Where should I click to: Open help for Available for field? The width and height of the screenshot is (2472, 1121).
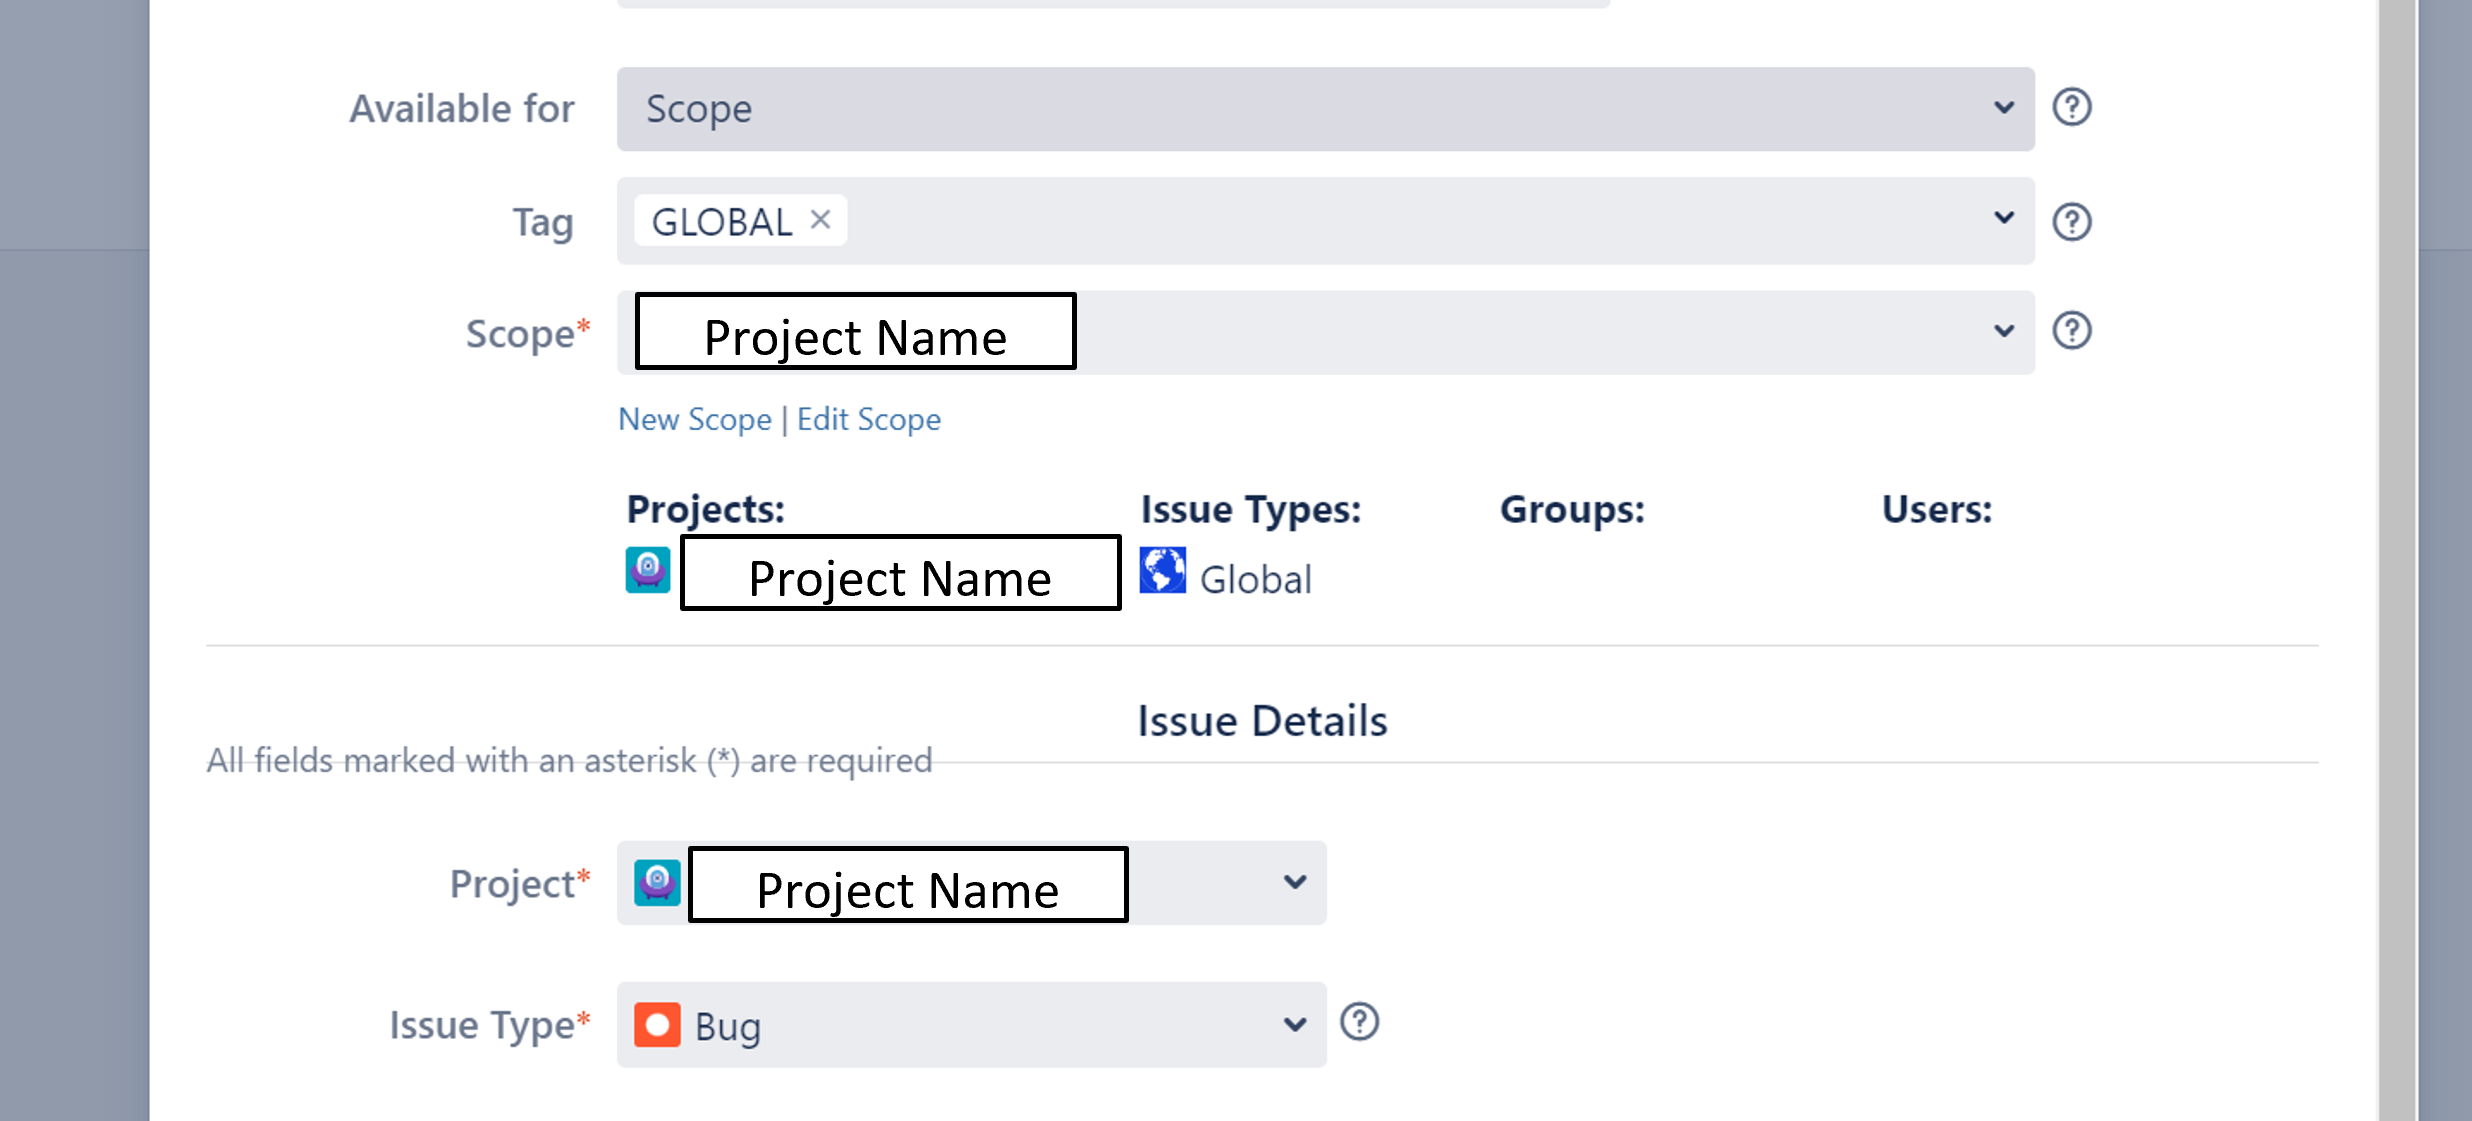(x=2072, y=107)
